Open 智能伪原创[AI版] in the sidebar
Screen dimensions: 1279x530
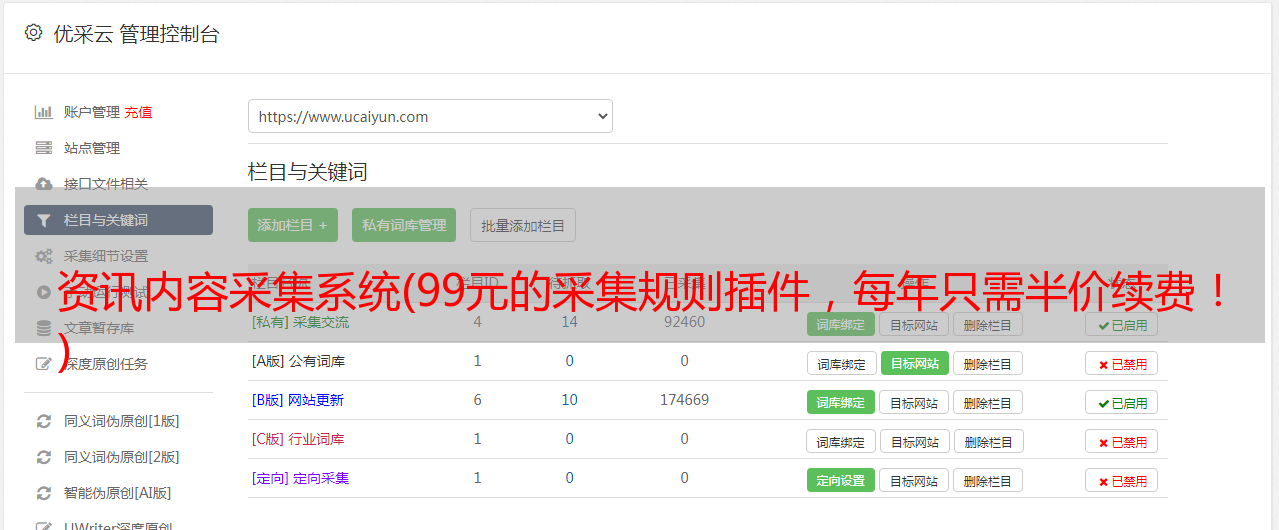click(118, 493)
